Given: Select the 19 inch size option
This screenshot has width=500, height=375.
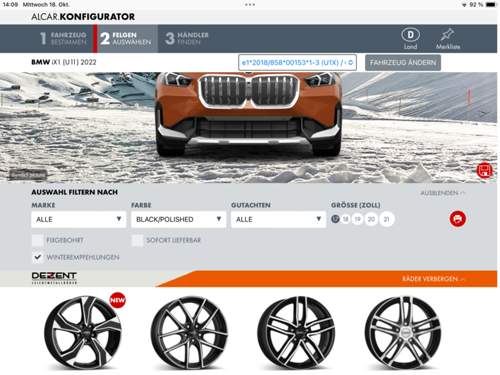Looking at the screenshot, I should click(x=357, y=219).
